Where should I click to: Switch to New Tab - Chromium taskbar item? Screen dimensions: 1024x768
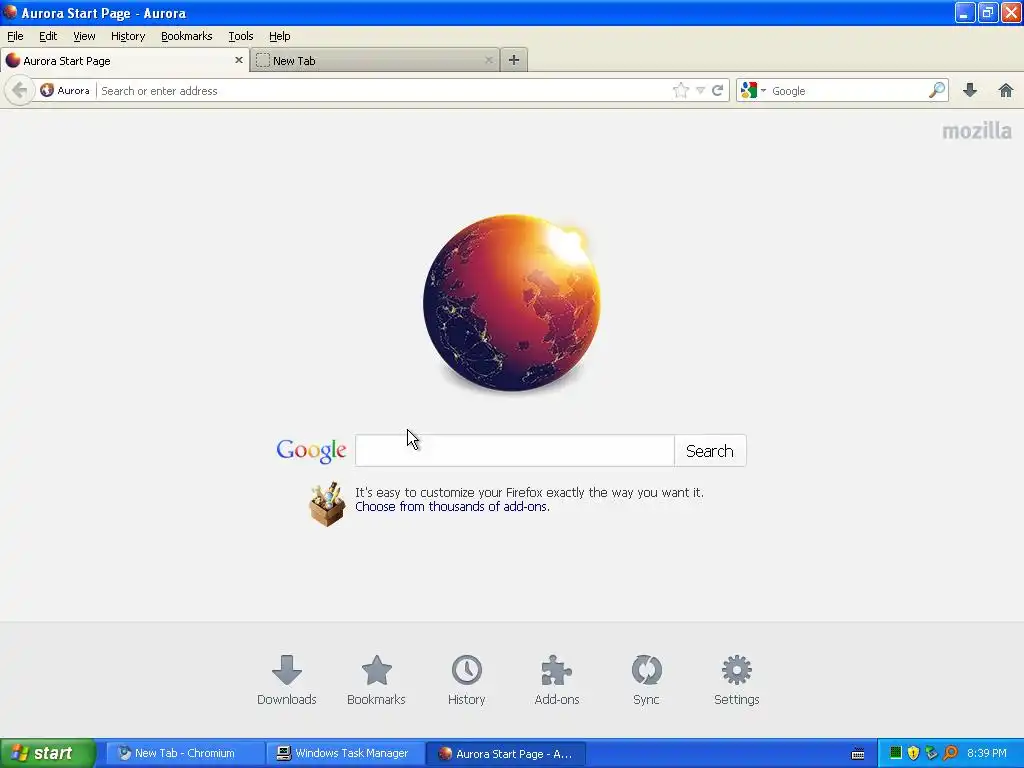coord(184,753)
